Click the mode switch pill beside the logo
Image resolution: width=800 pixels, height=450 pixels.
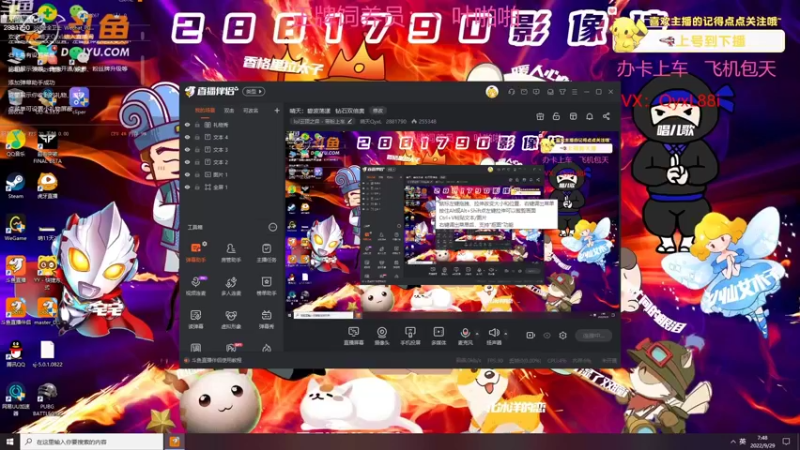tap(254, 92)
